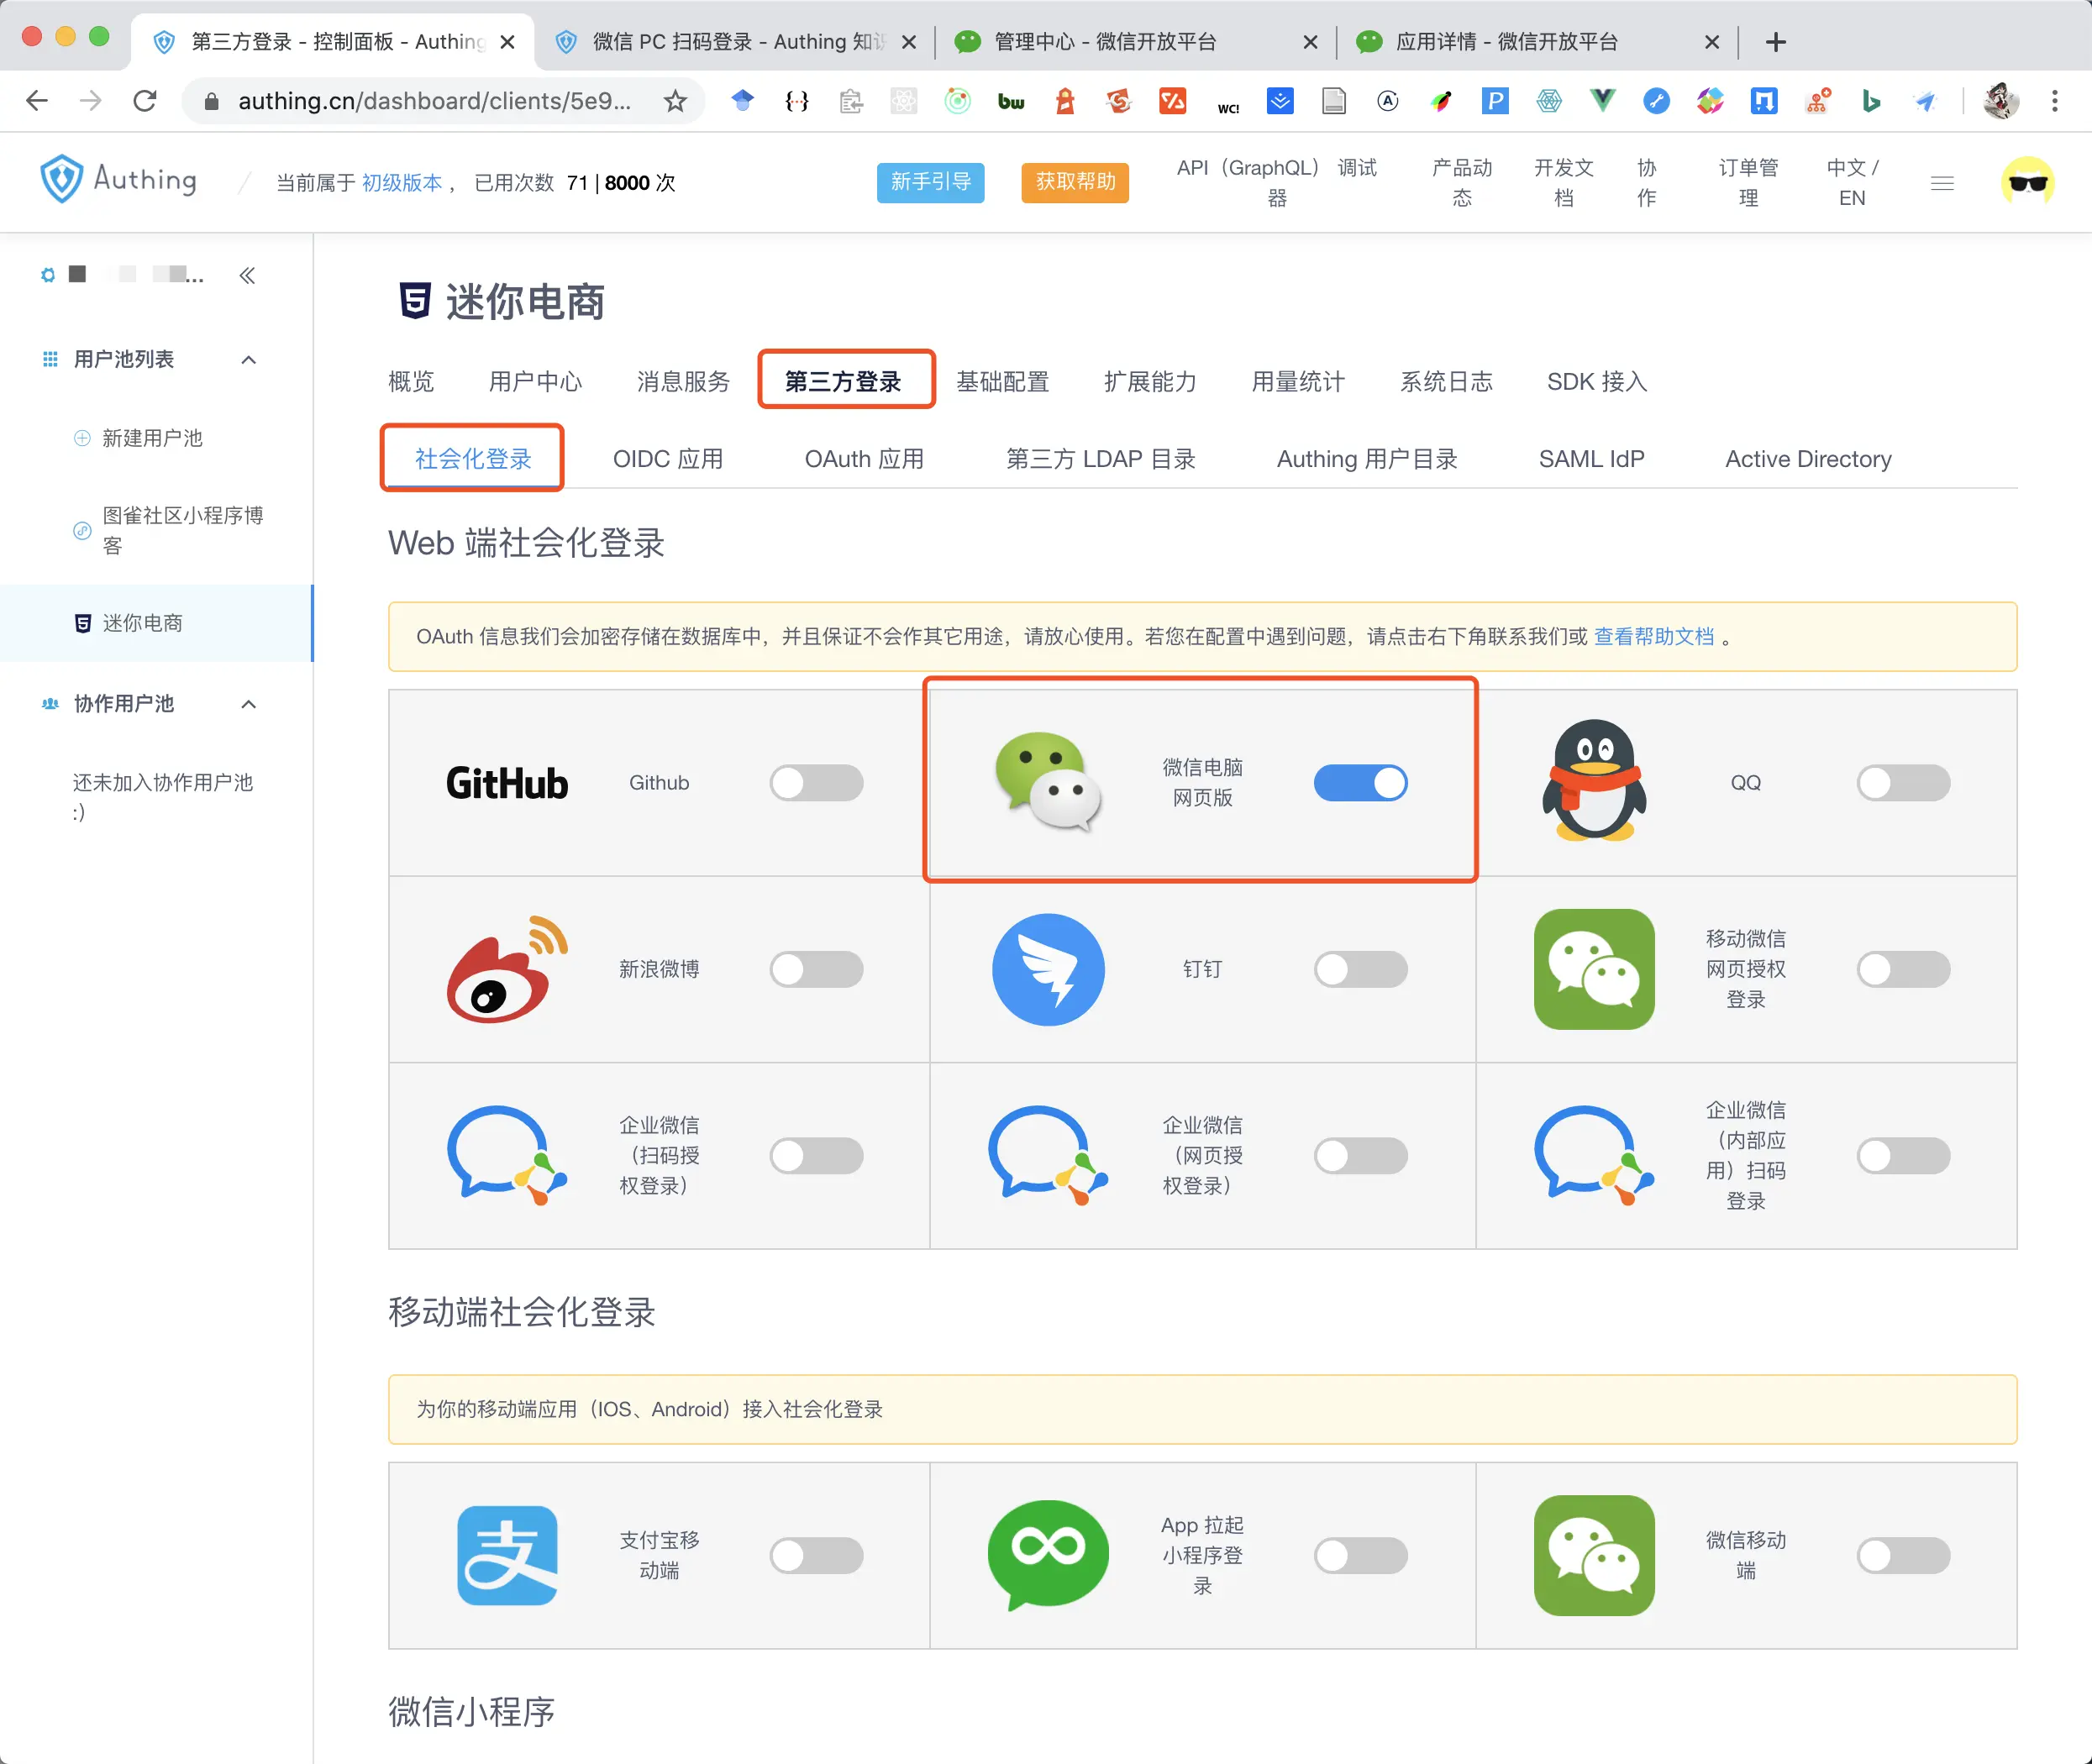Click the 移动微信网页授权登录 WeChat icon

tap(1594, 969)
